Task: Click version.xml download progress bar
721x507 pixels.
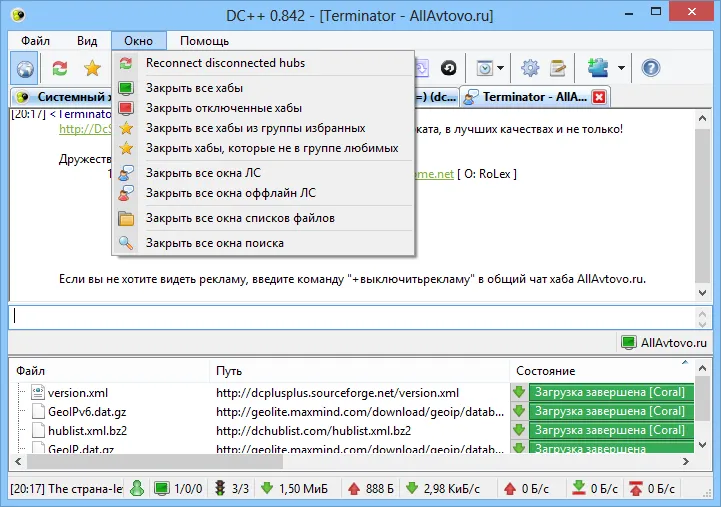Action: [611, 393]
